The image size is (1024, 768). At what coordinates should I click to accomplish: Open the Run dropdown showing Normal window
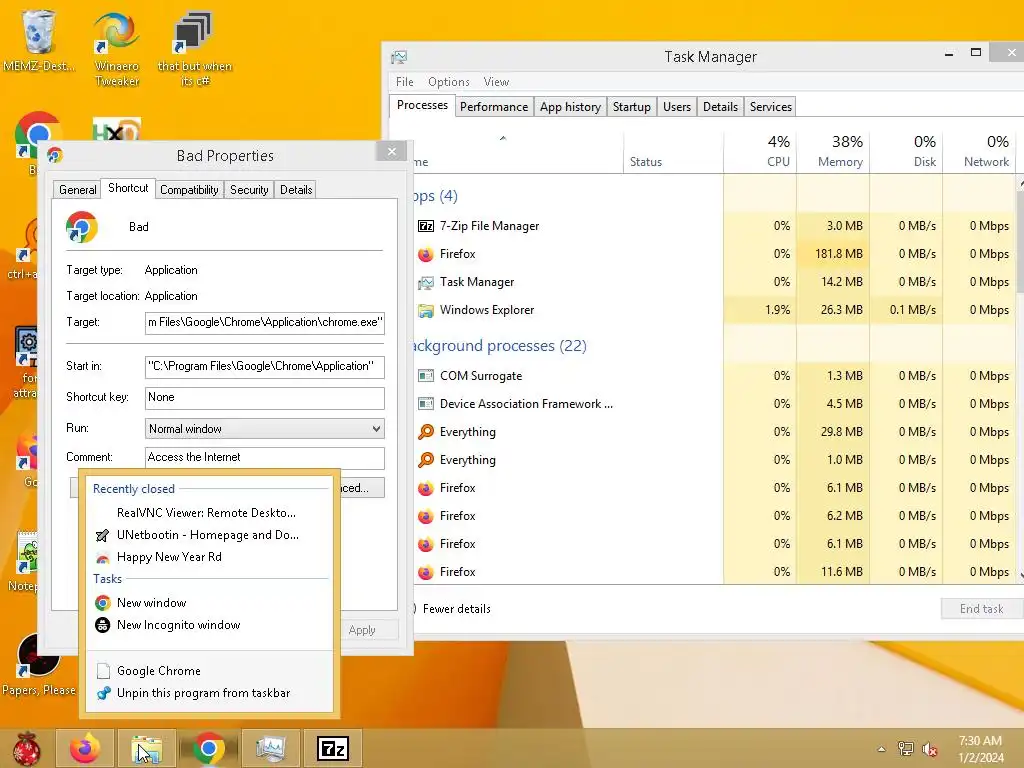[264, 429]
